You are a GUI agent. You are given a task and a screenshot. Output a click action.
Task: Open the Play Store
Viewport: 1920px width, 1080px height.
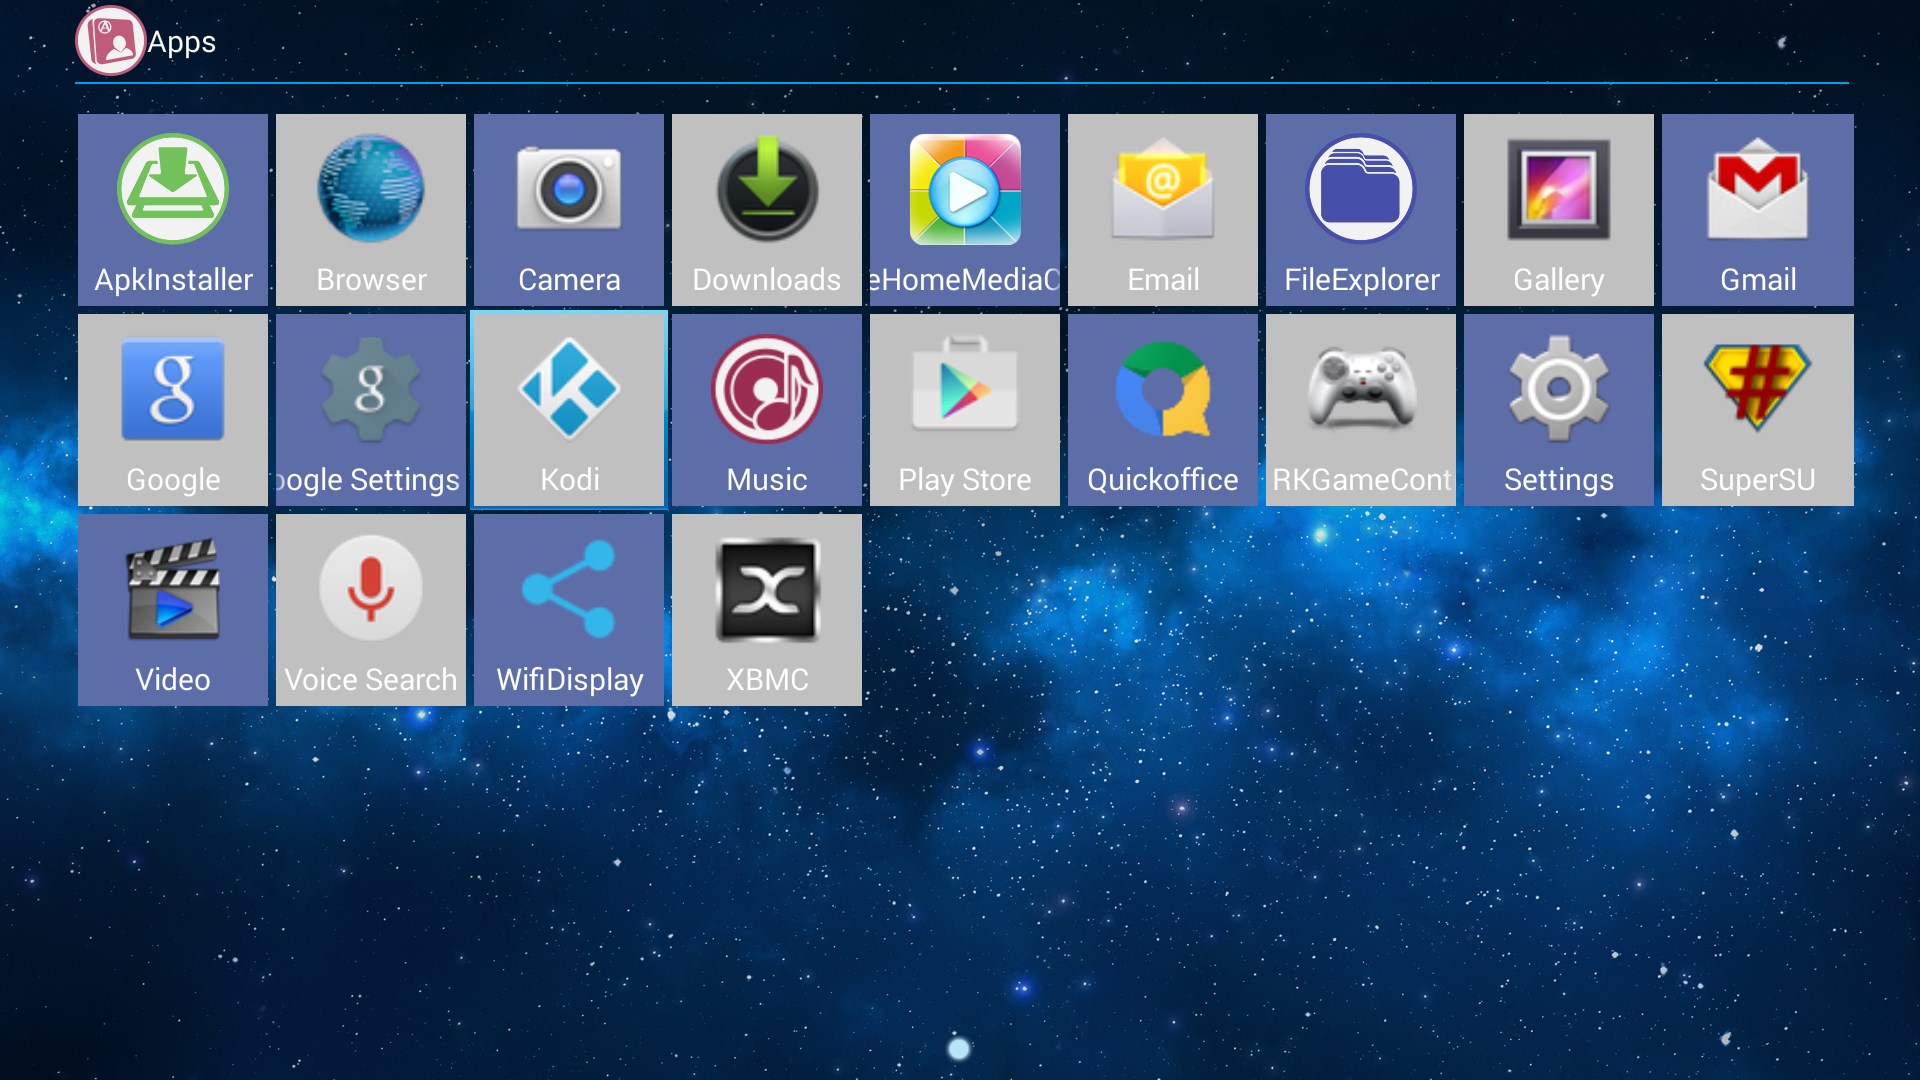(965, 410)
